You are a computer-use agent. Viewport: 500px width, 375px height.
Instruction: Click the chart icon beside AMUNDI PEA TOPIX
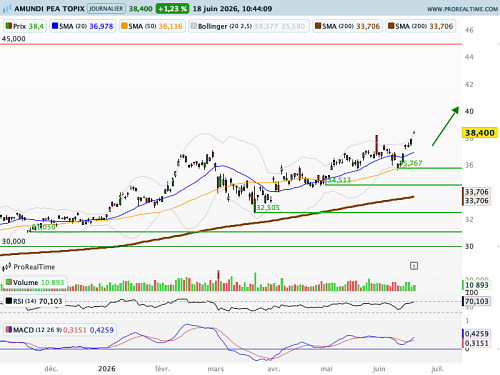7,9
